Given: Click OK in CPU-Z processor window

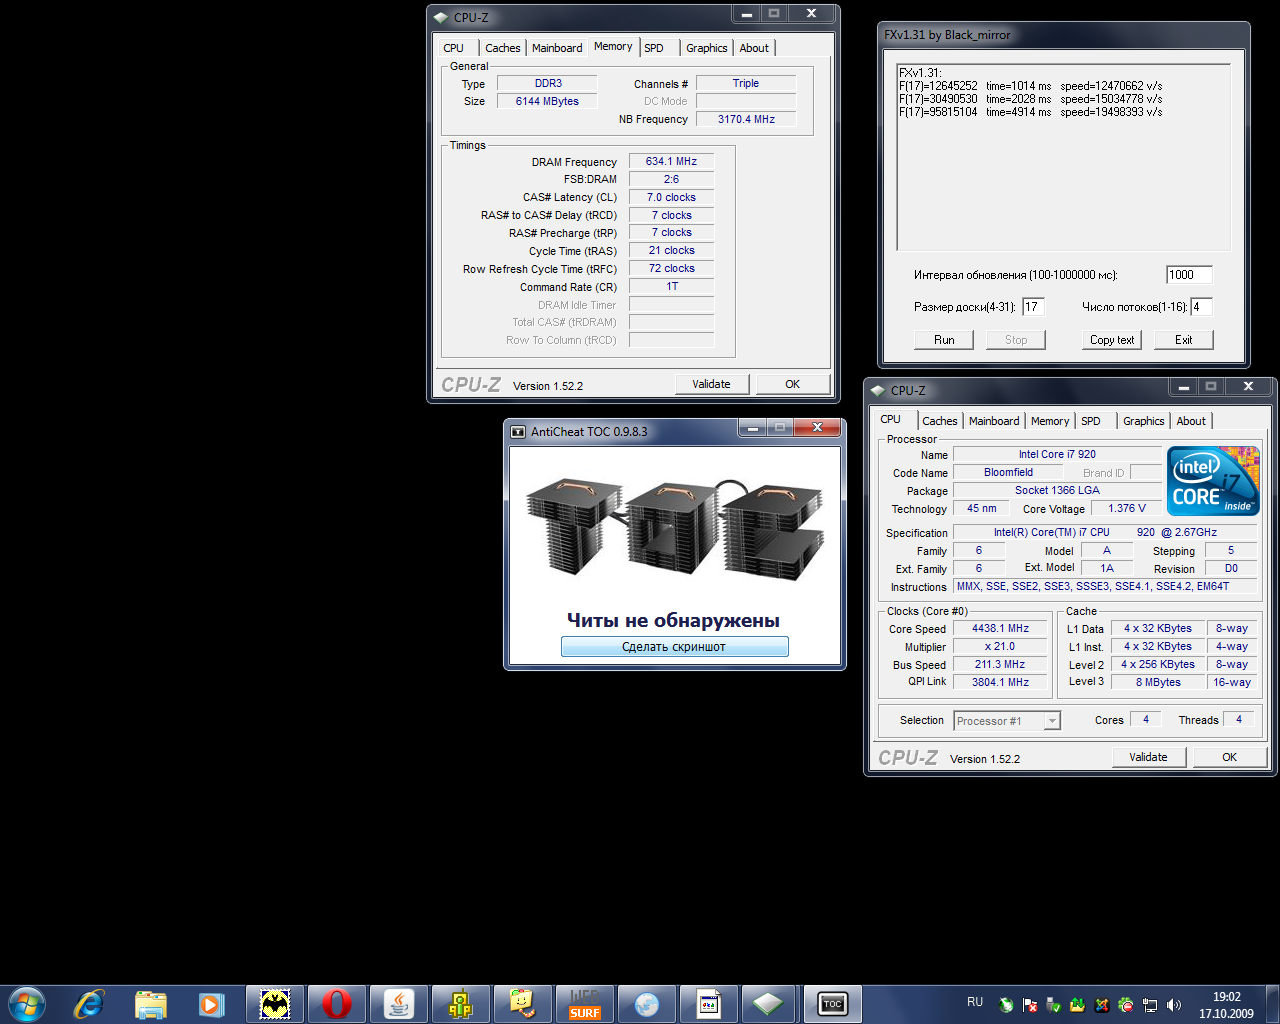Looking at the screenshot, I should pyautogui.click(x=1230, y=757).
